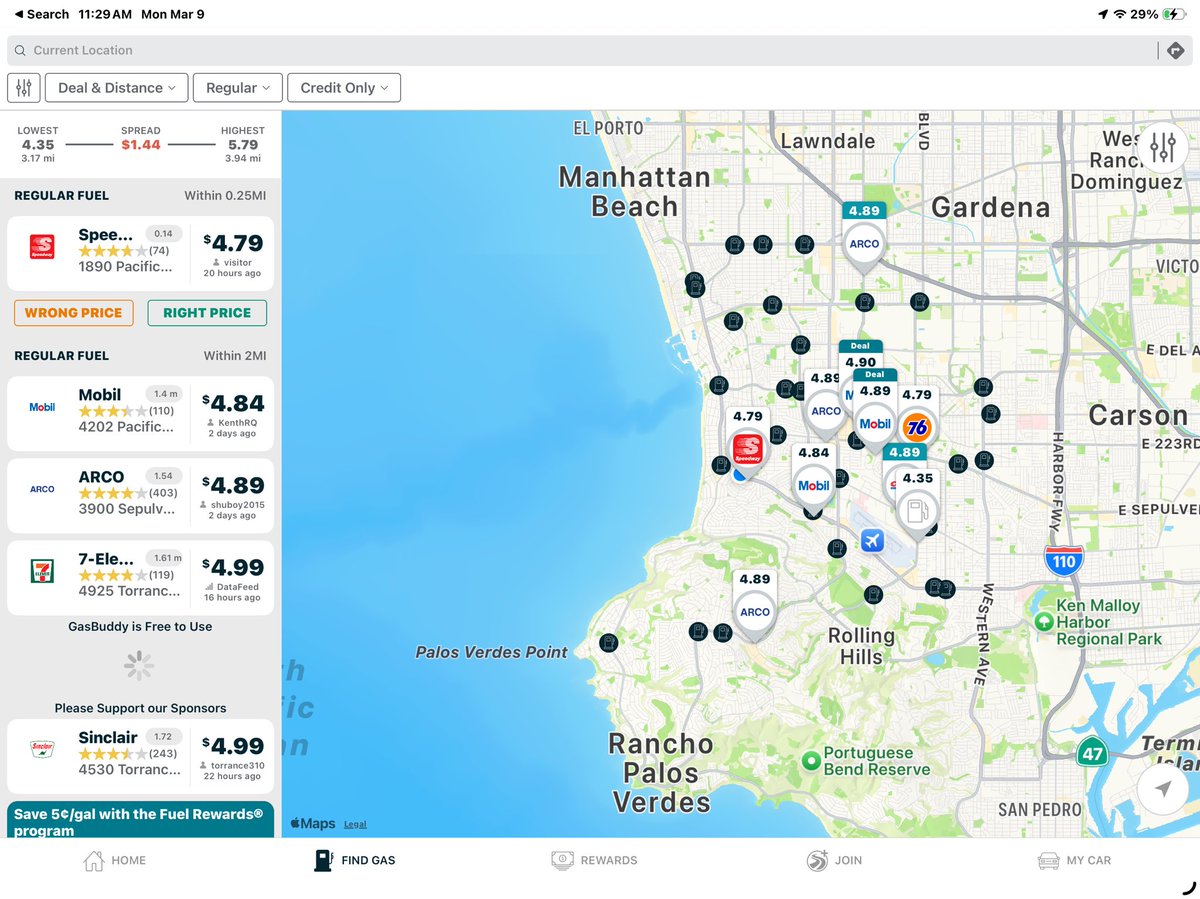Expand Deal & Distance sort dropdown
The width and height of the screenshot is (1200, 899).
(x=116, y=88)
